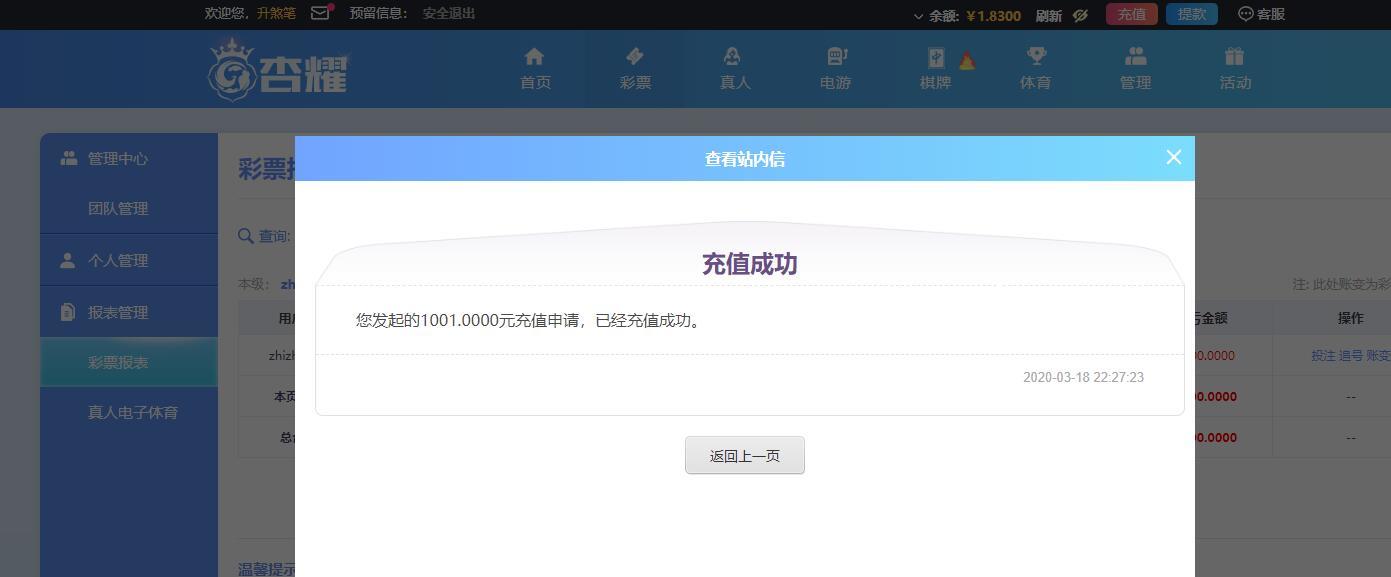1391x577 pixels.
Task: Open 客服 customer service chat
Action: (x=1261, y=14)
